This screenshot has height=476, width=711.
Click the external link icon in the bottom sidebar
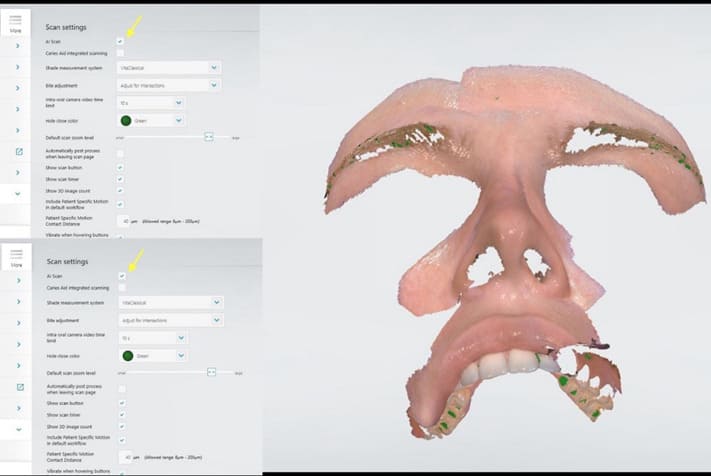[19, 386]
